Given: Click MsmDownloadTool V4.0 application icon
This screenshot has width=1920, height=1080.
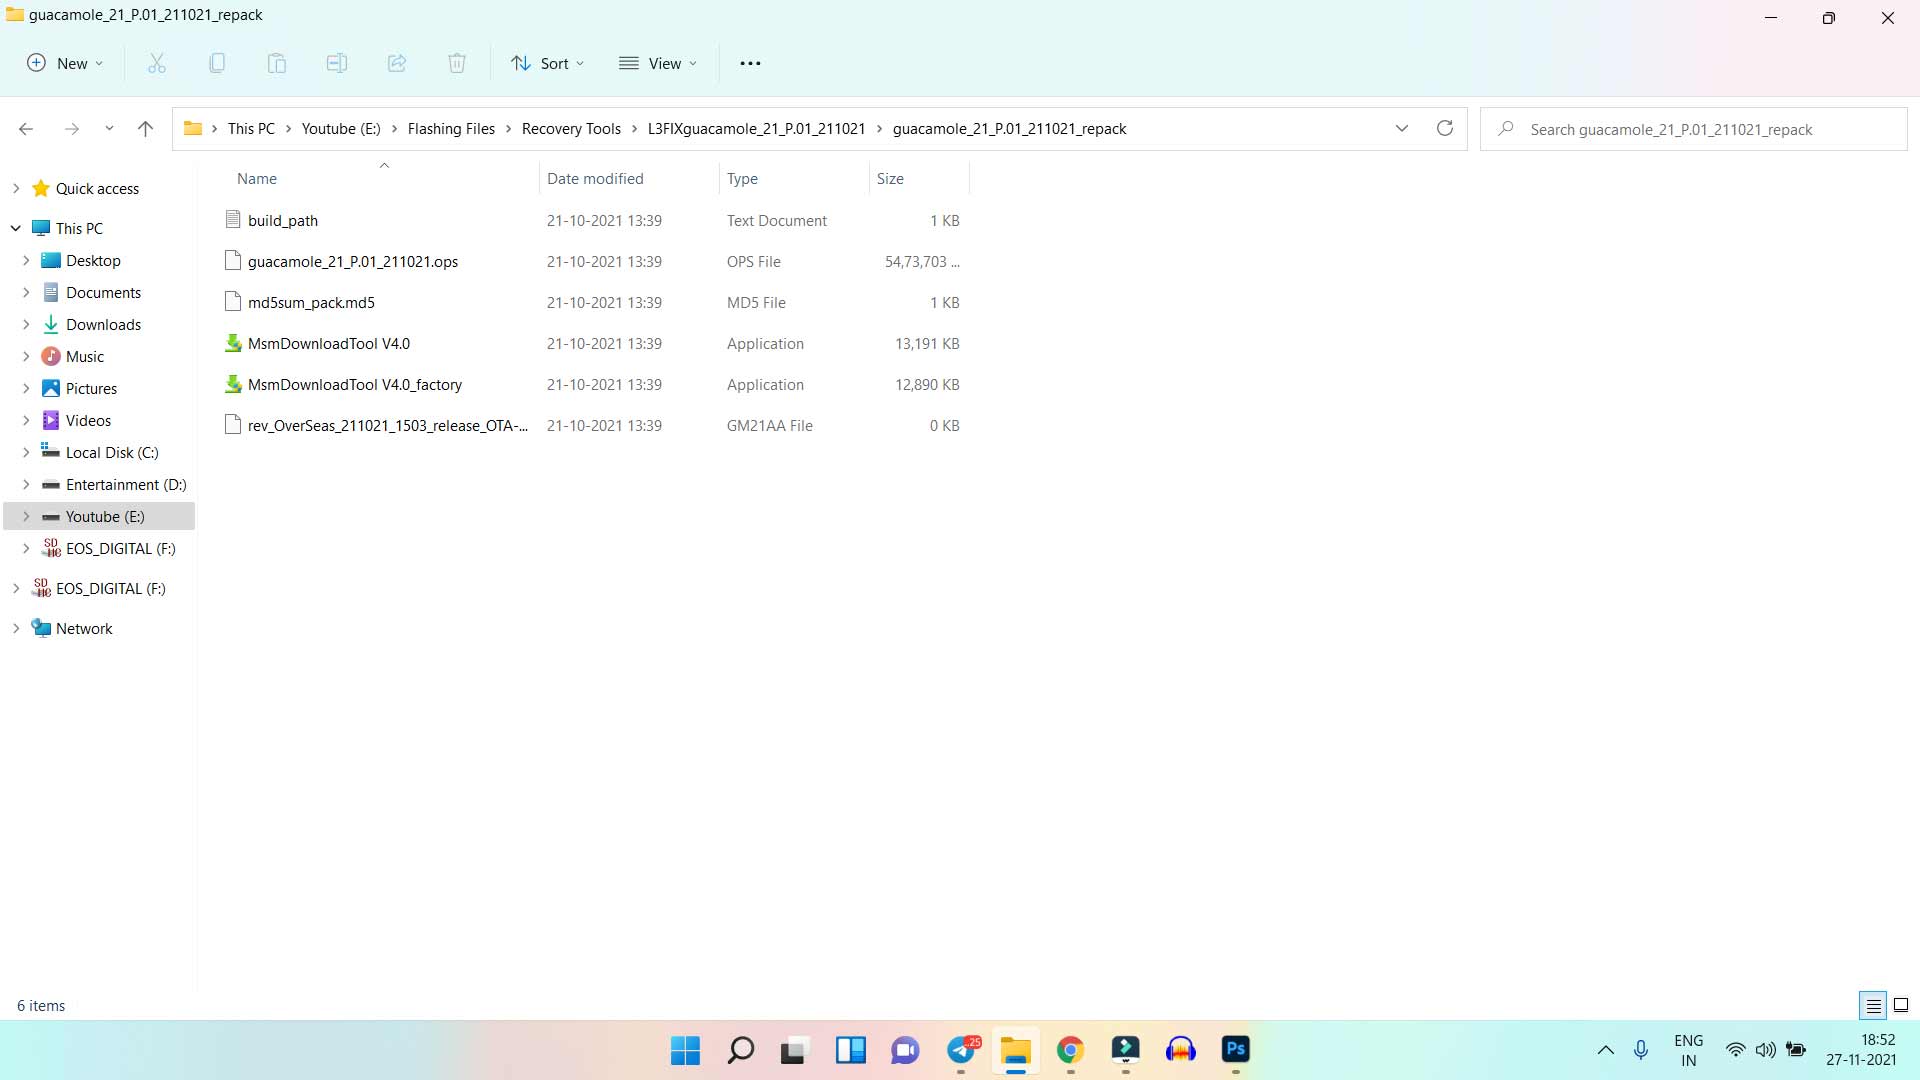Looking at the screenshot, I should tap(233, 343).
